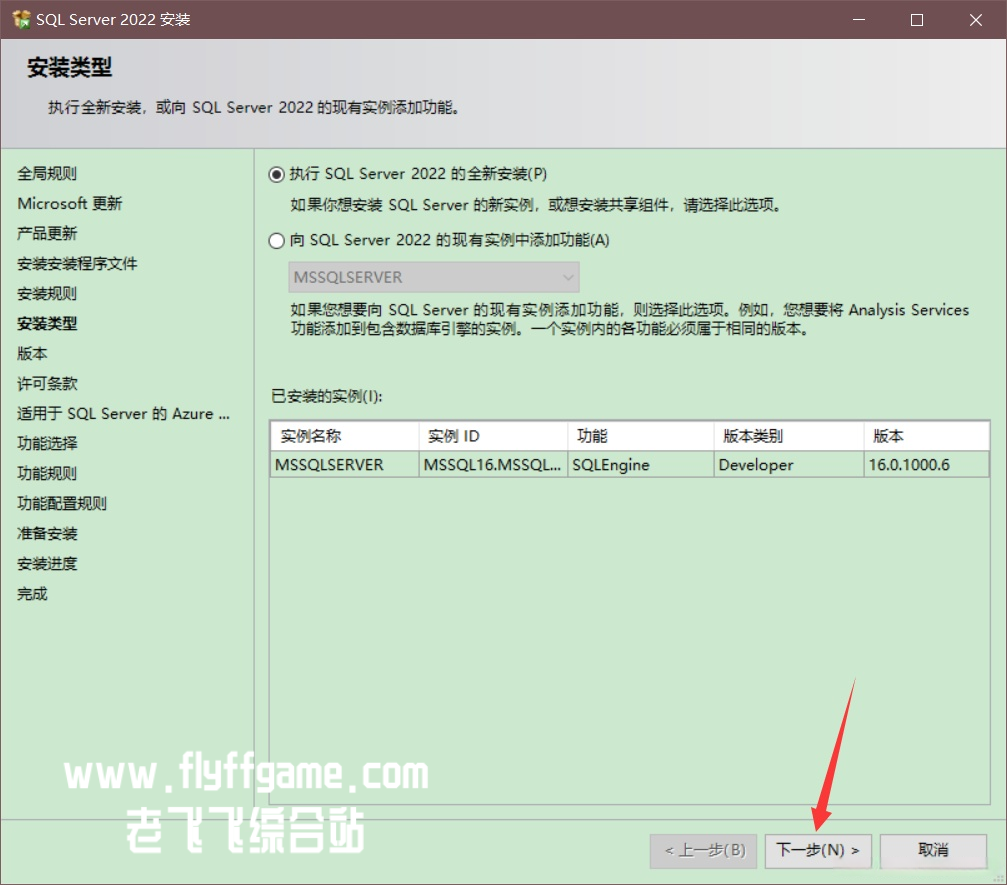
Task: Select the 版本 step in sidebar
Action: pos(32,354)
